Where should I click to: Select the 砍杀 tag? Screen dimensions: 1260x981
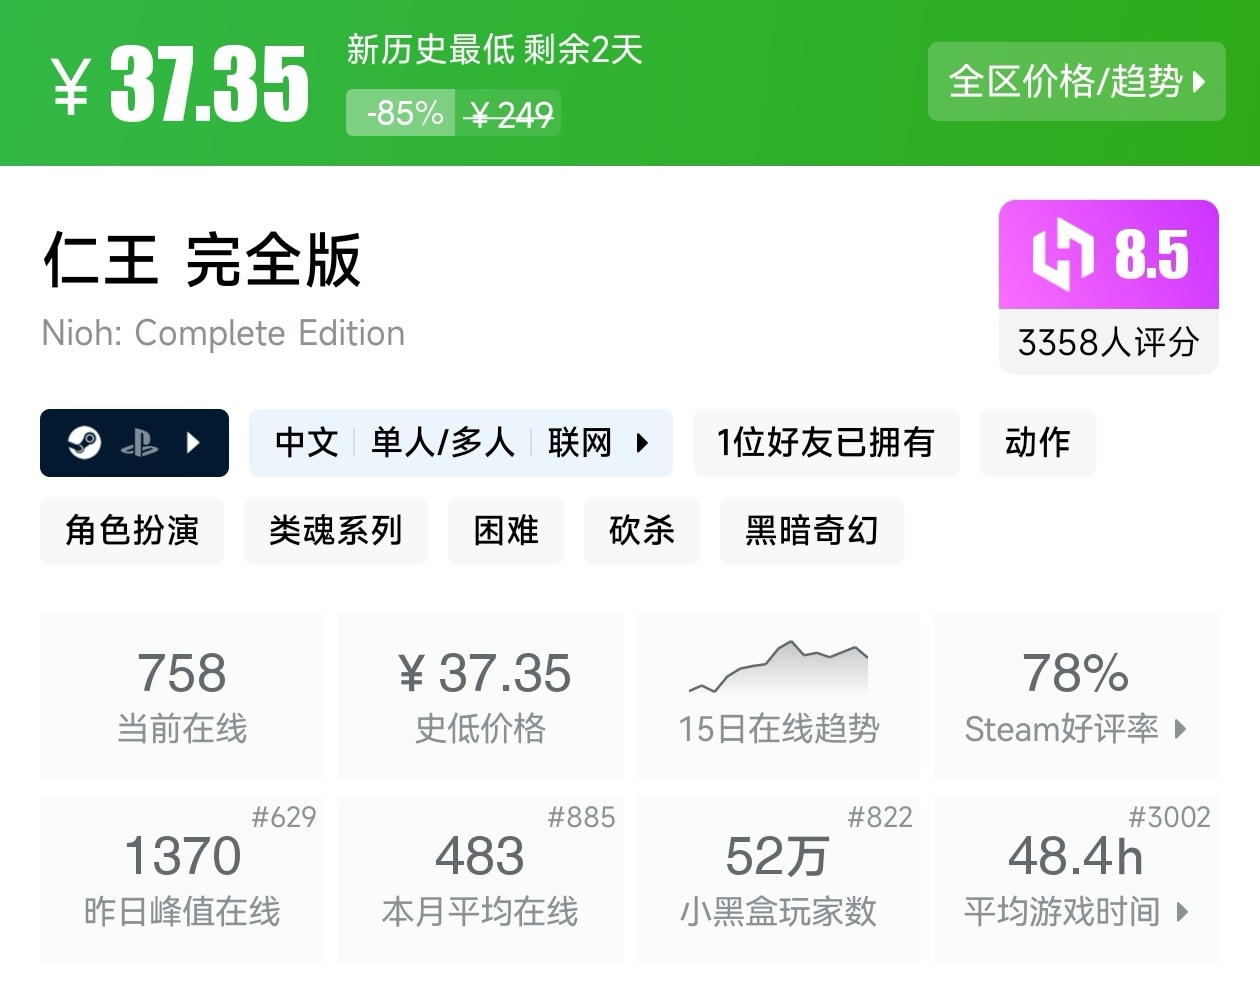(x=642, y=530)
